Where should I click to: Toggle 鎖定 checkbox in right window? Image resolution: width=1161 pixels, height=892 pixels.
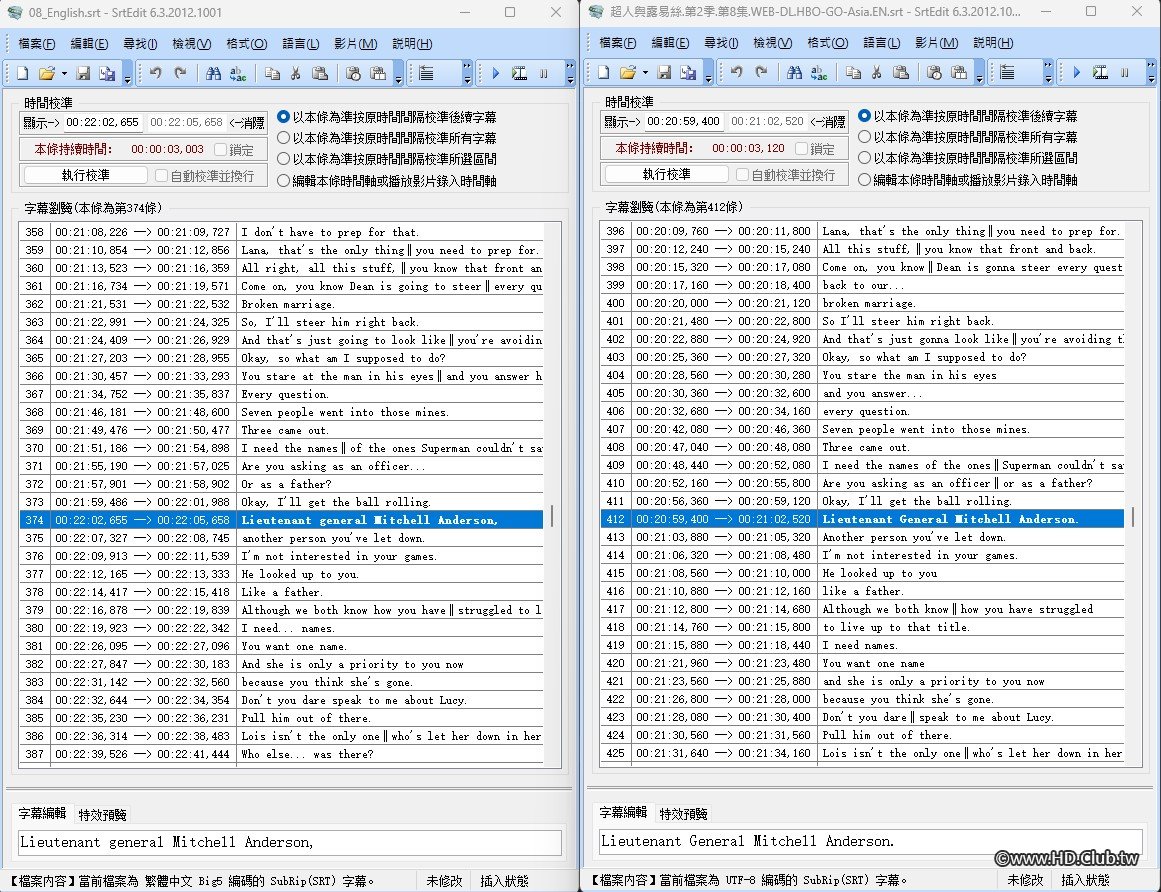coord(801,149)
